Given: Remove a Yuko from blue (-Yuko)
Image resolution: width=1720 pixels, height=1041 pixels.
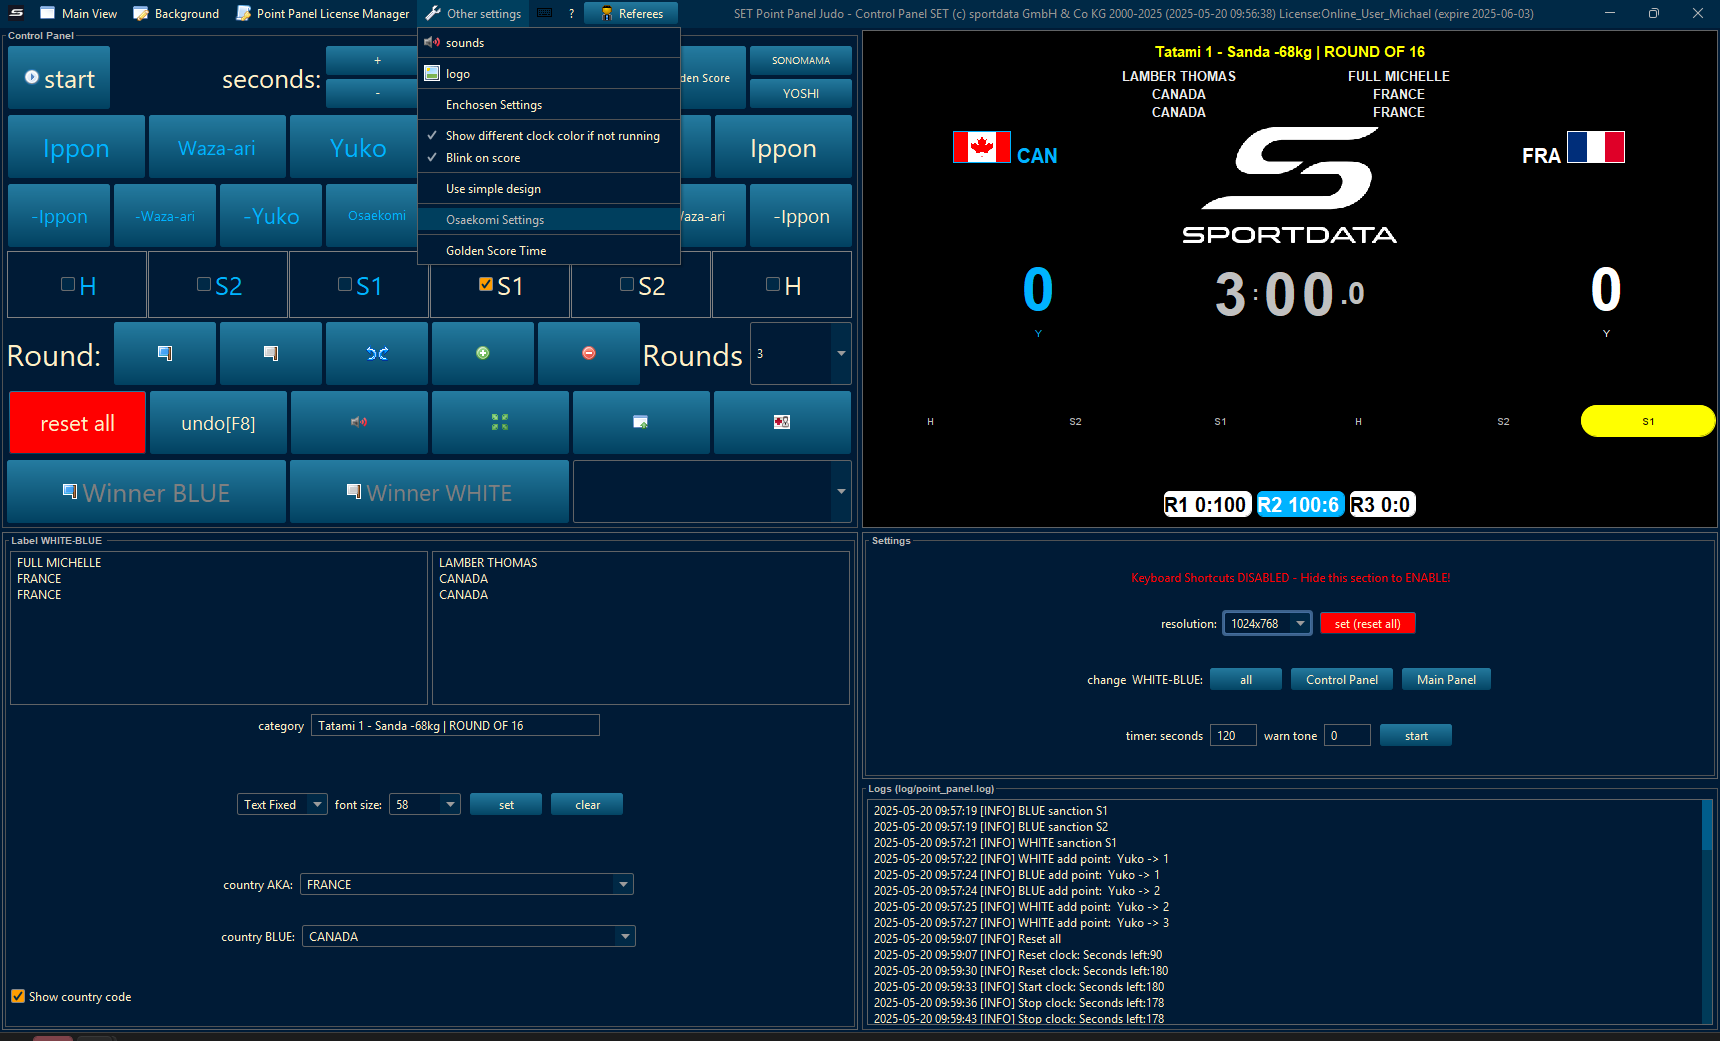Looking at the screenshot, I should tap(271, 216).
